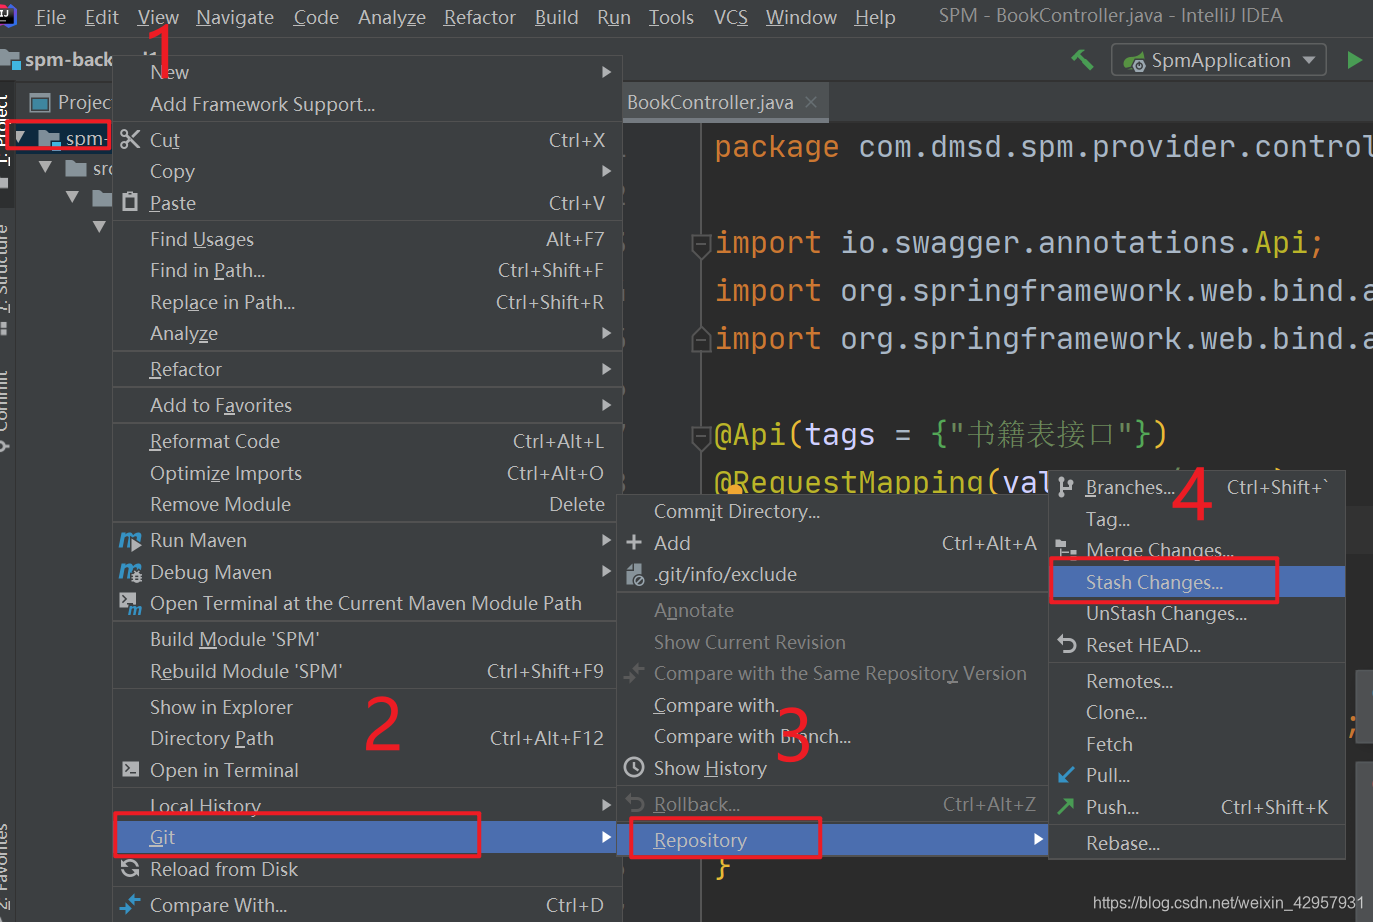Open the Help menu

tap(875, 17)
